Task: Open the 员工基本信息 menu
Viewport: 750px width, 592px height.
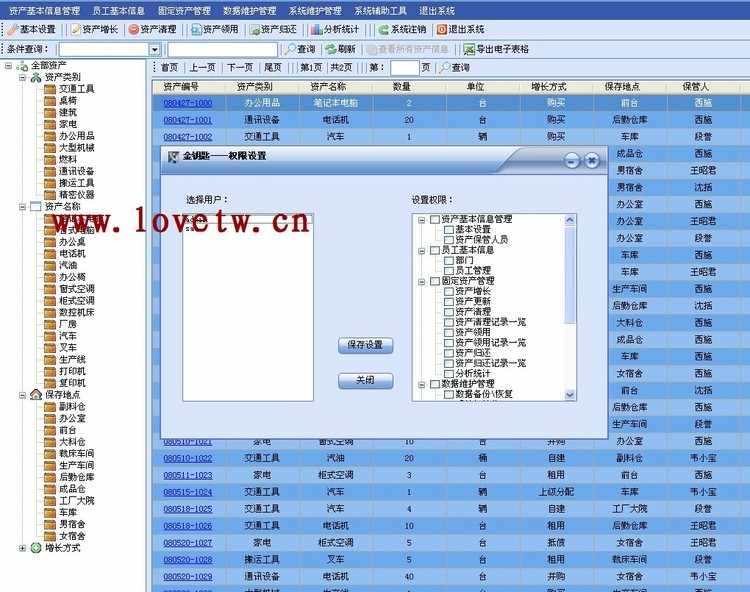Action: [x=118, y=11]
